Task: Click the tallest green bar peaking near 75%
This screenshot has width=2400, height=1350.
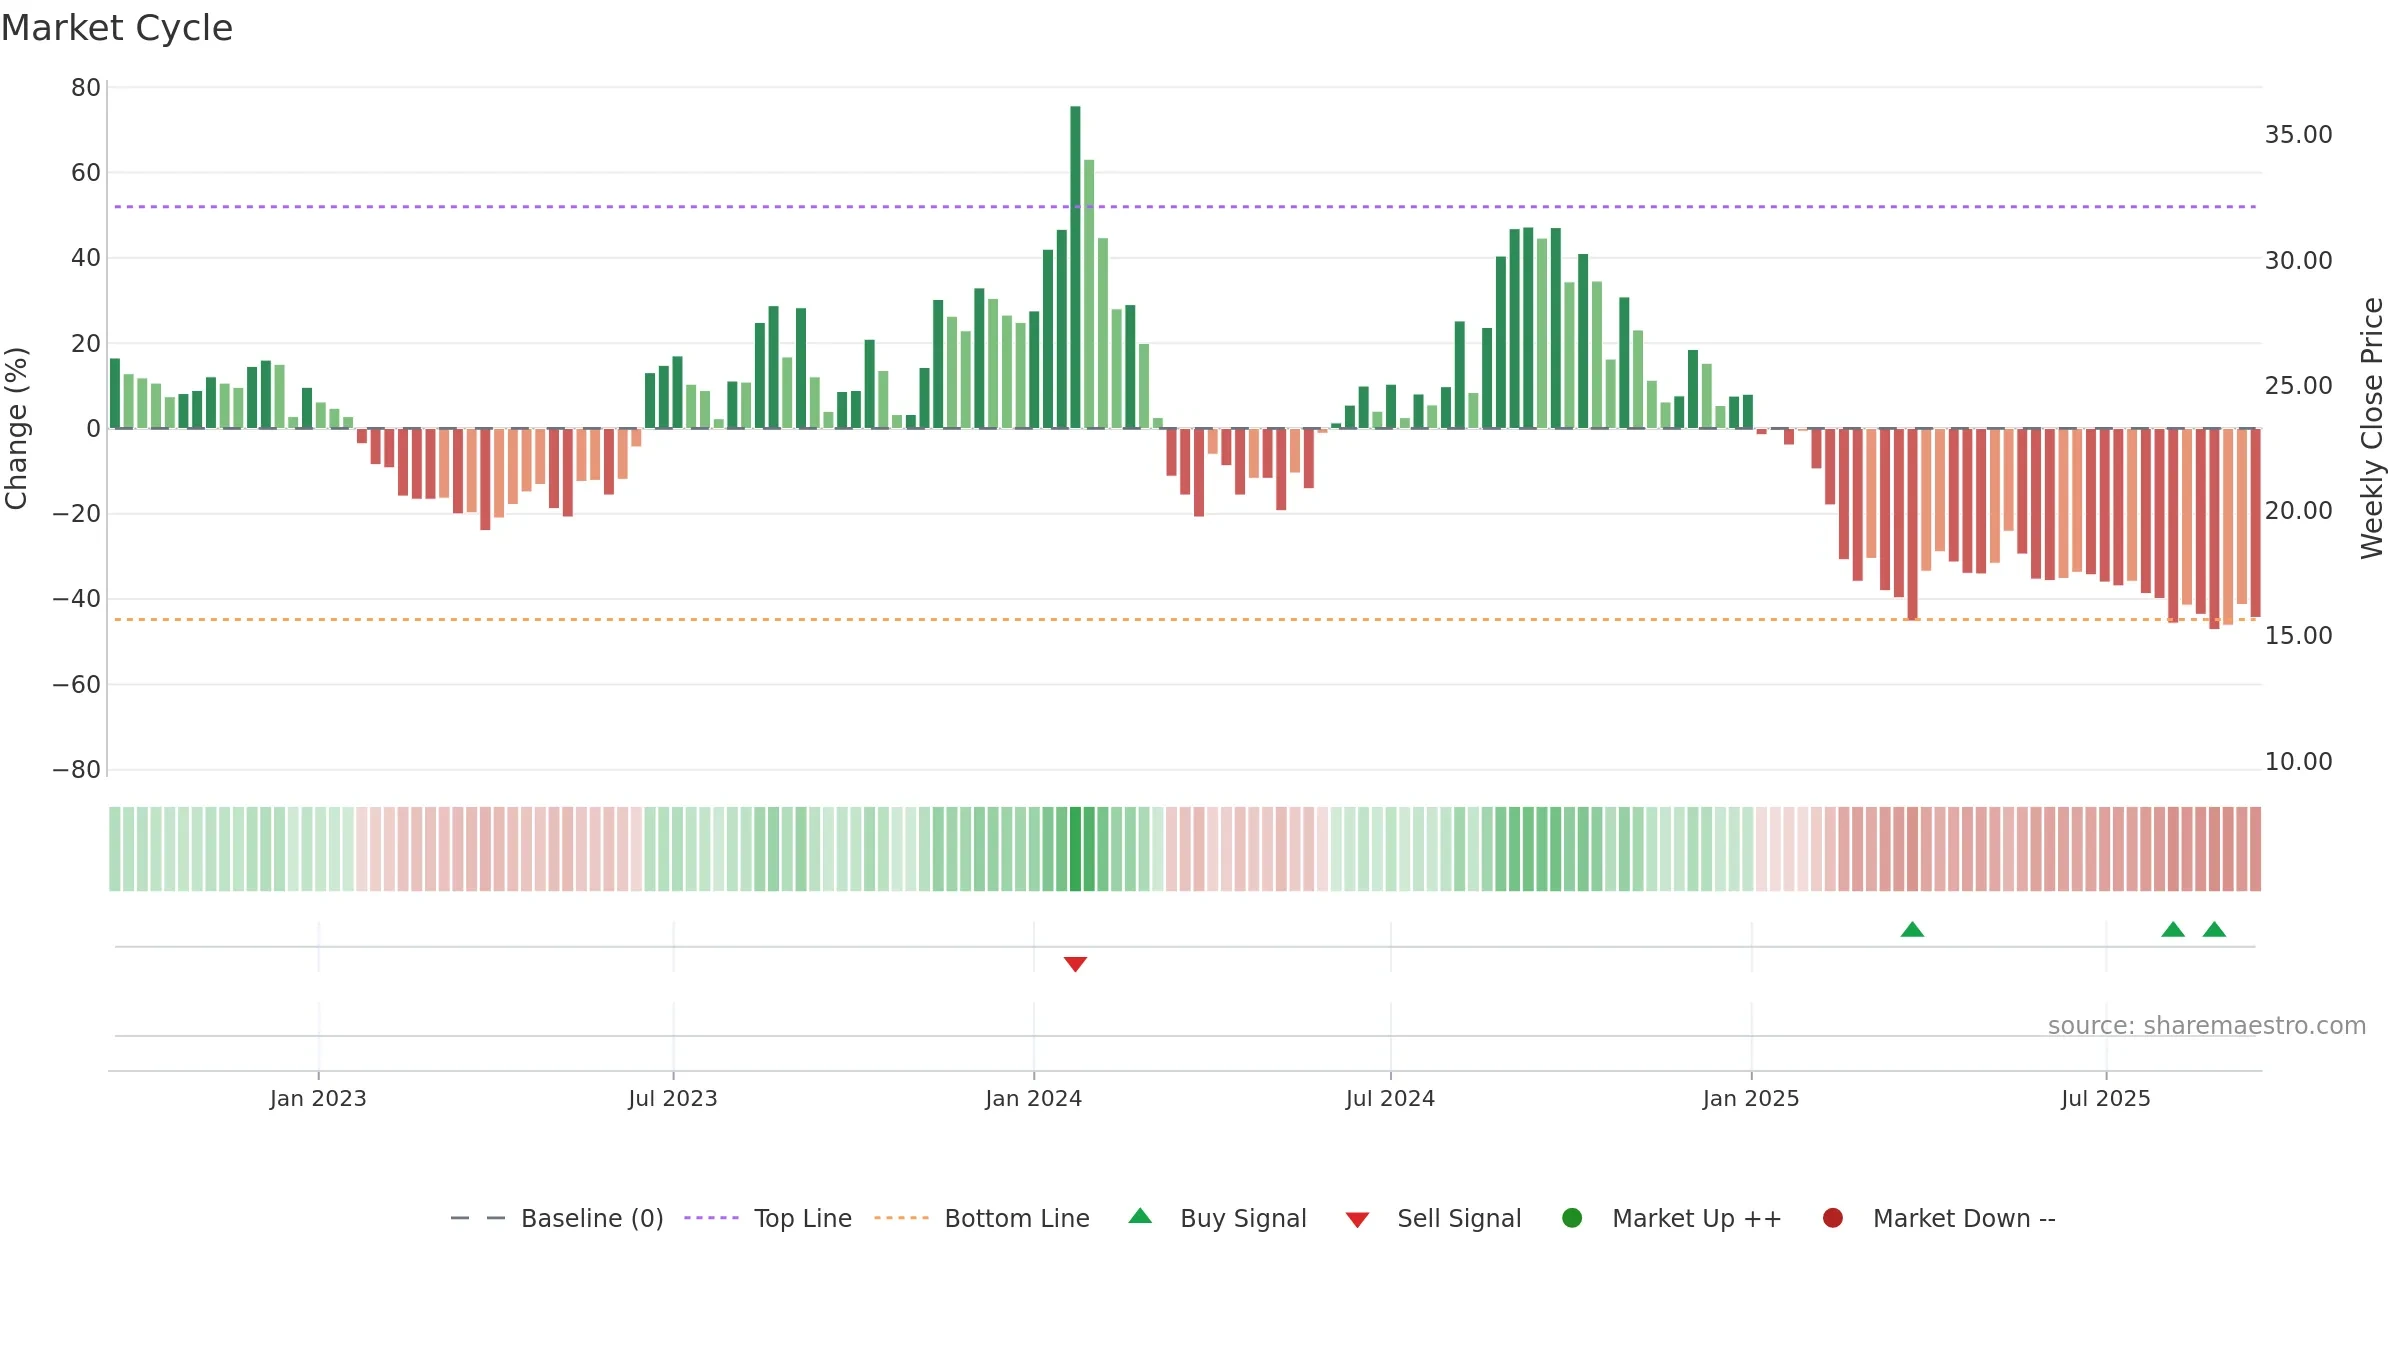Action: tap(1075, 267)
